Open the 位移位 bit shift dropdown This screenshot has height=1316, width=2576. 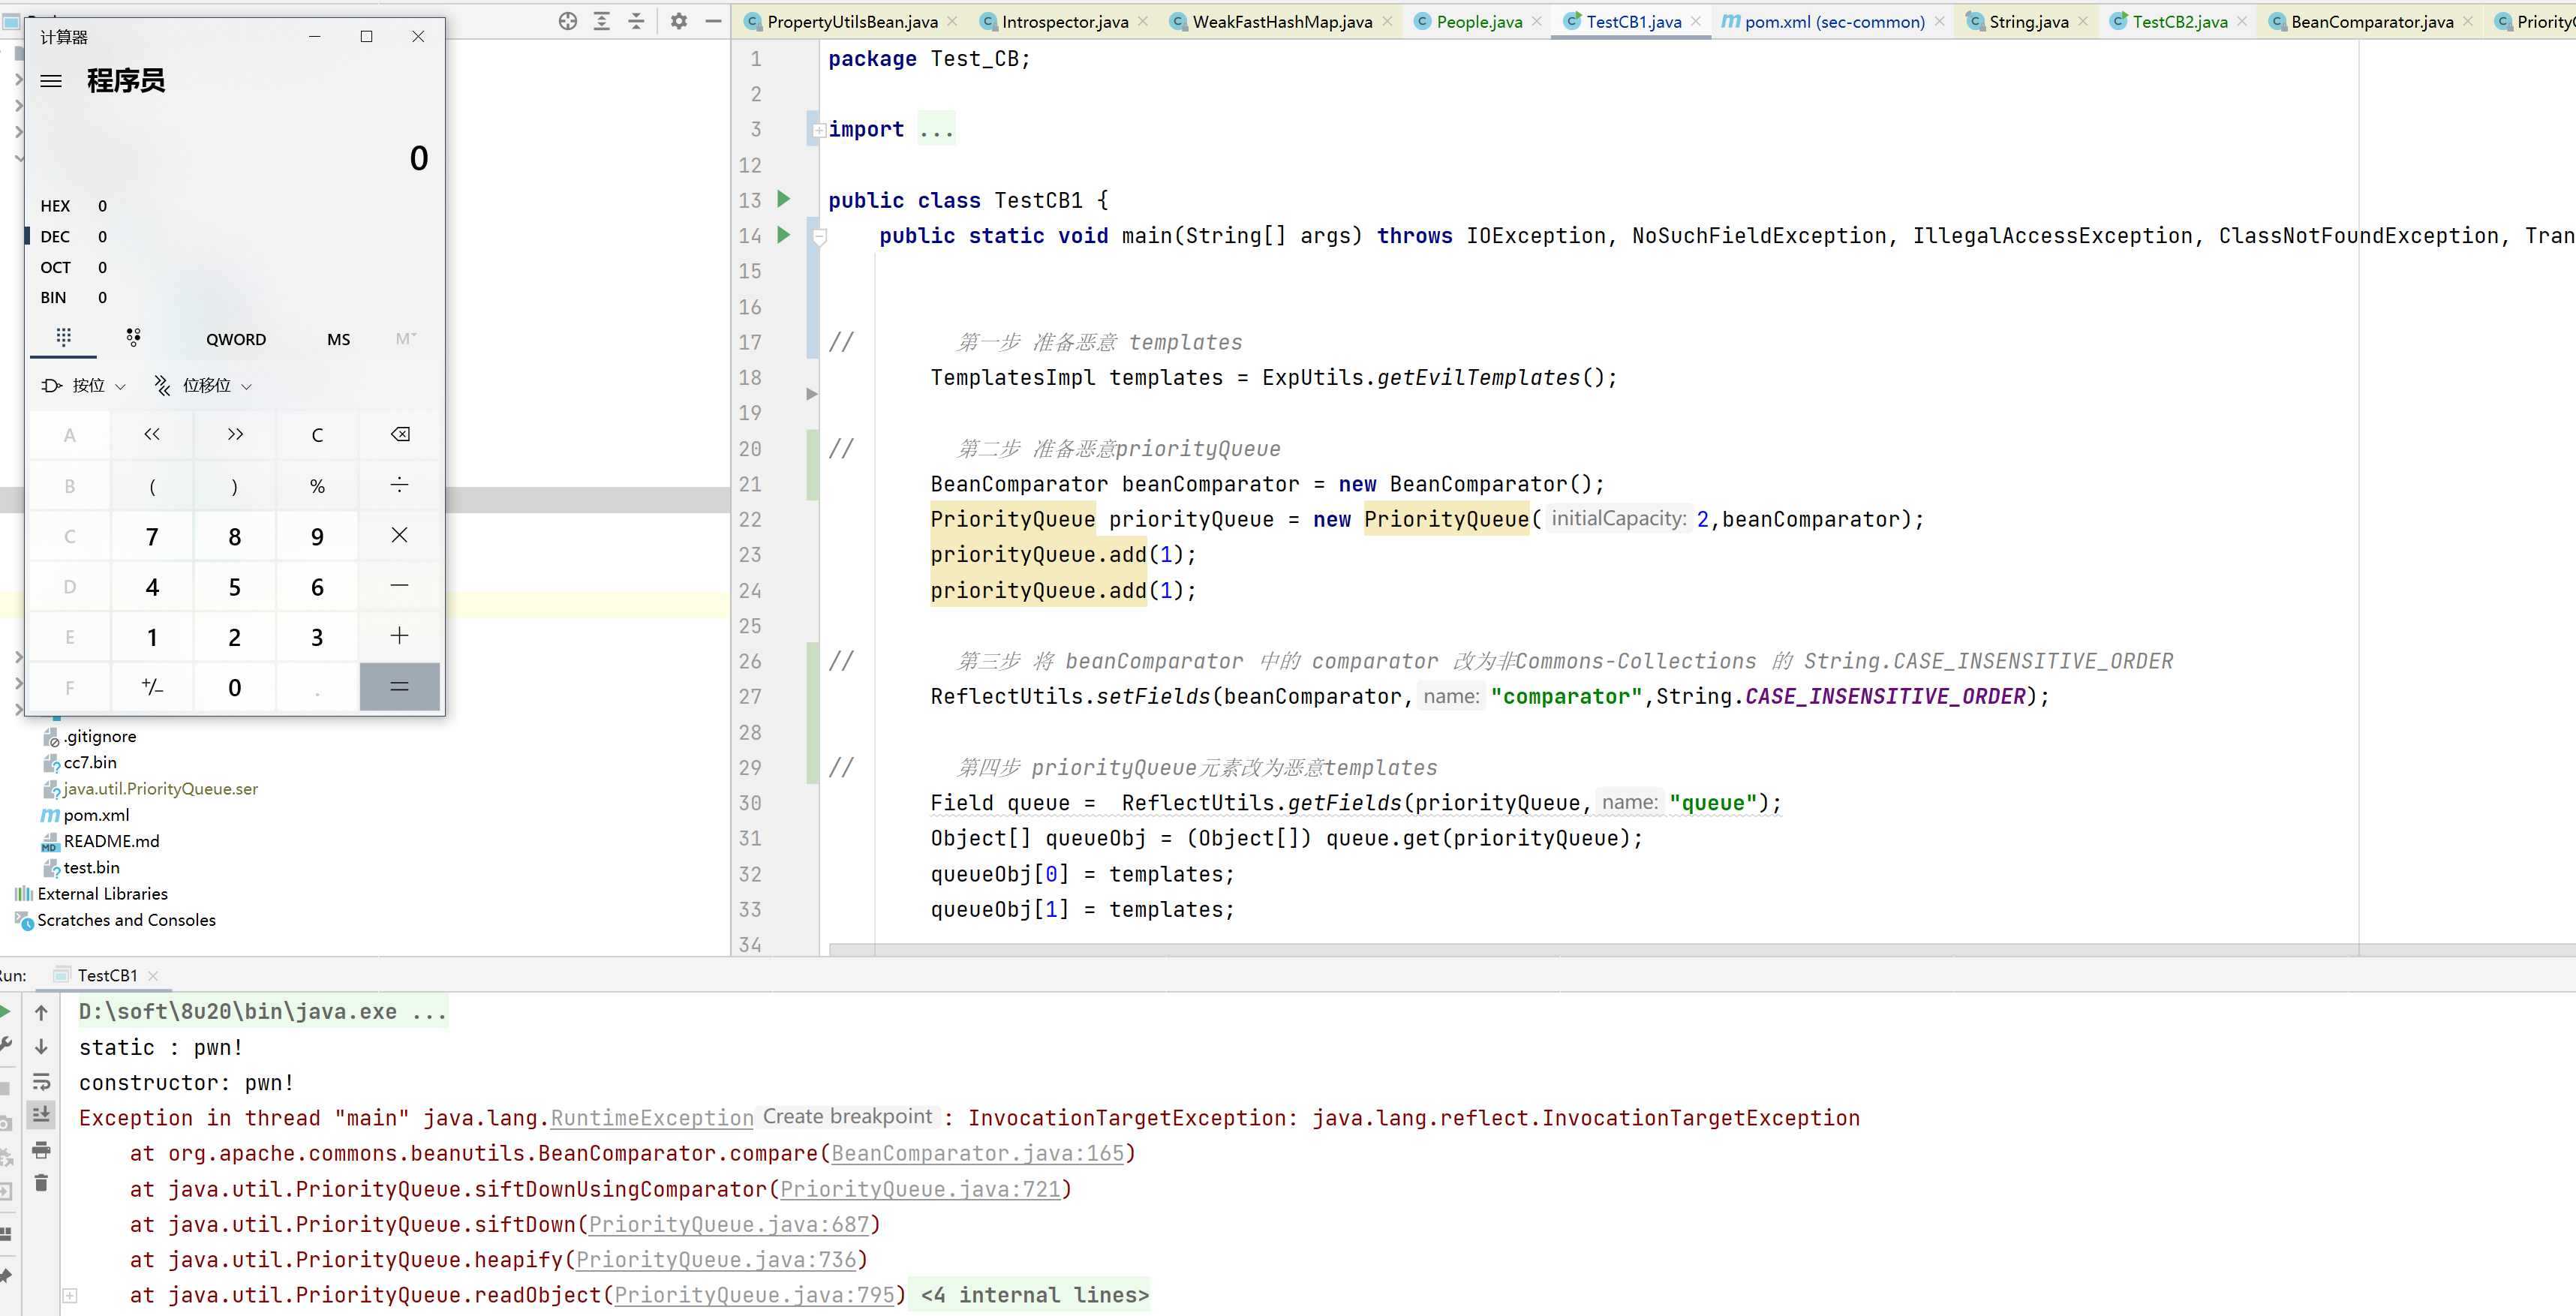203,385
